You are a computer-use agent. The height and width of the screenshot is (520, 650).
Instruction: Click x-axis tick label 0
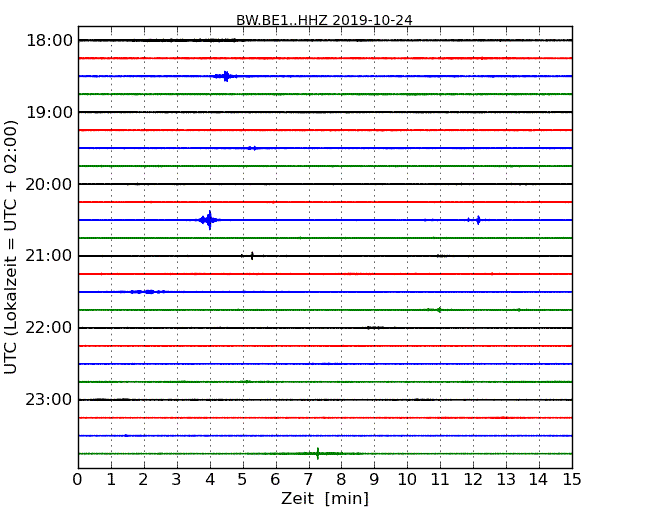point(78,479)
